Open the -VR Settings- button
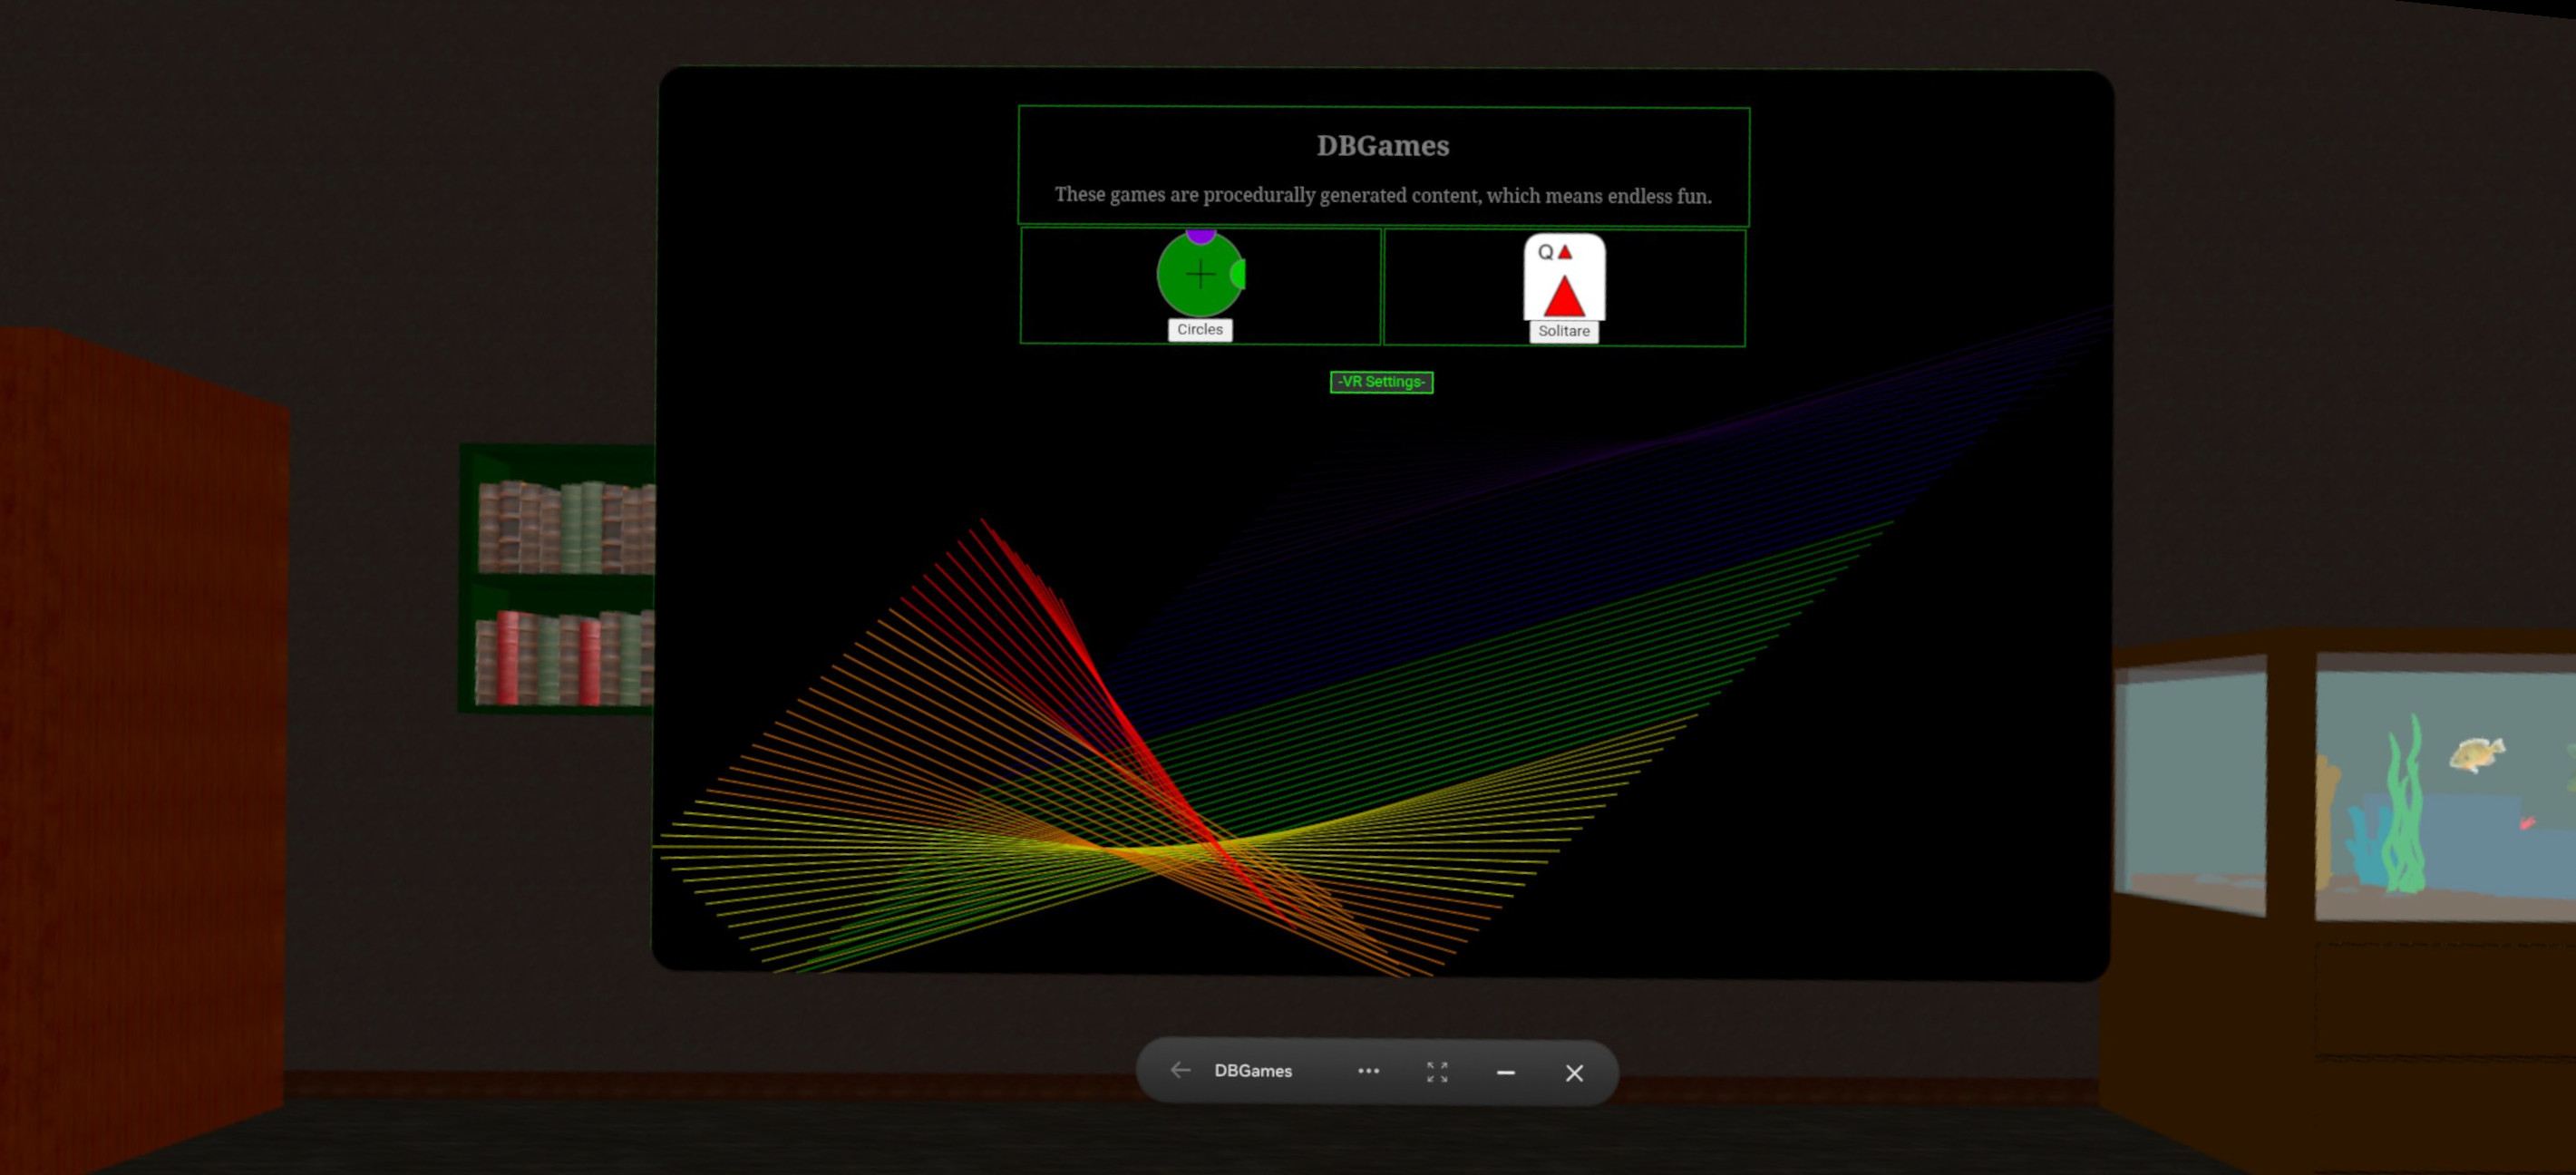The height and width of the screenshot is (1175, 2576). 1381,382
